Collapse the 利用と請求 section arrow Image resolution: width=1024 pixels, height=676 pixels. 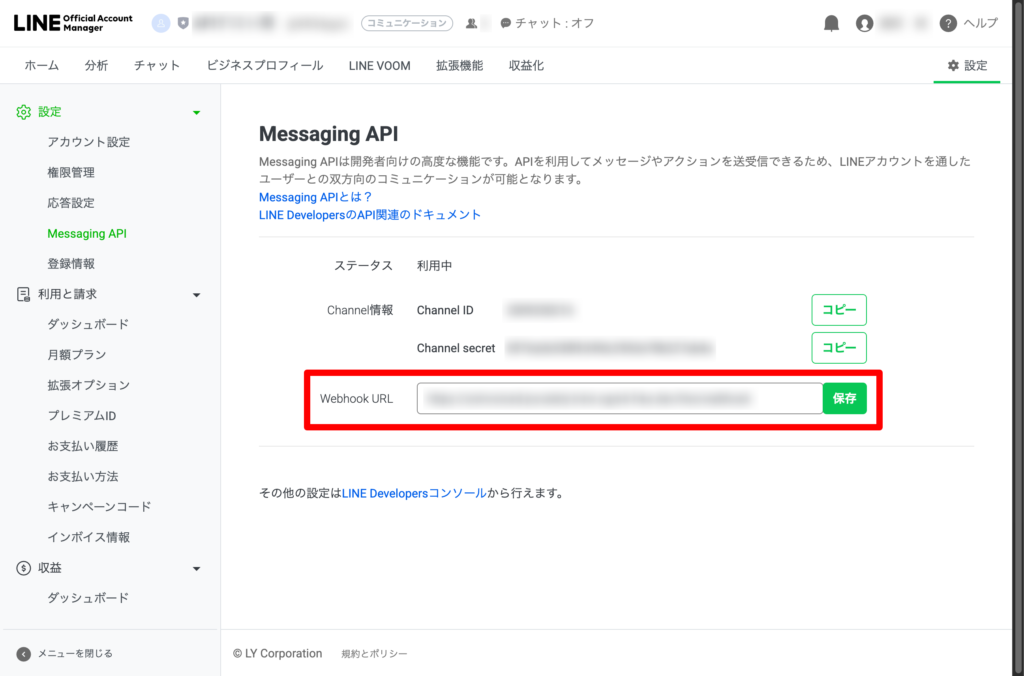pyautogui.click(x=196, y=295)
